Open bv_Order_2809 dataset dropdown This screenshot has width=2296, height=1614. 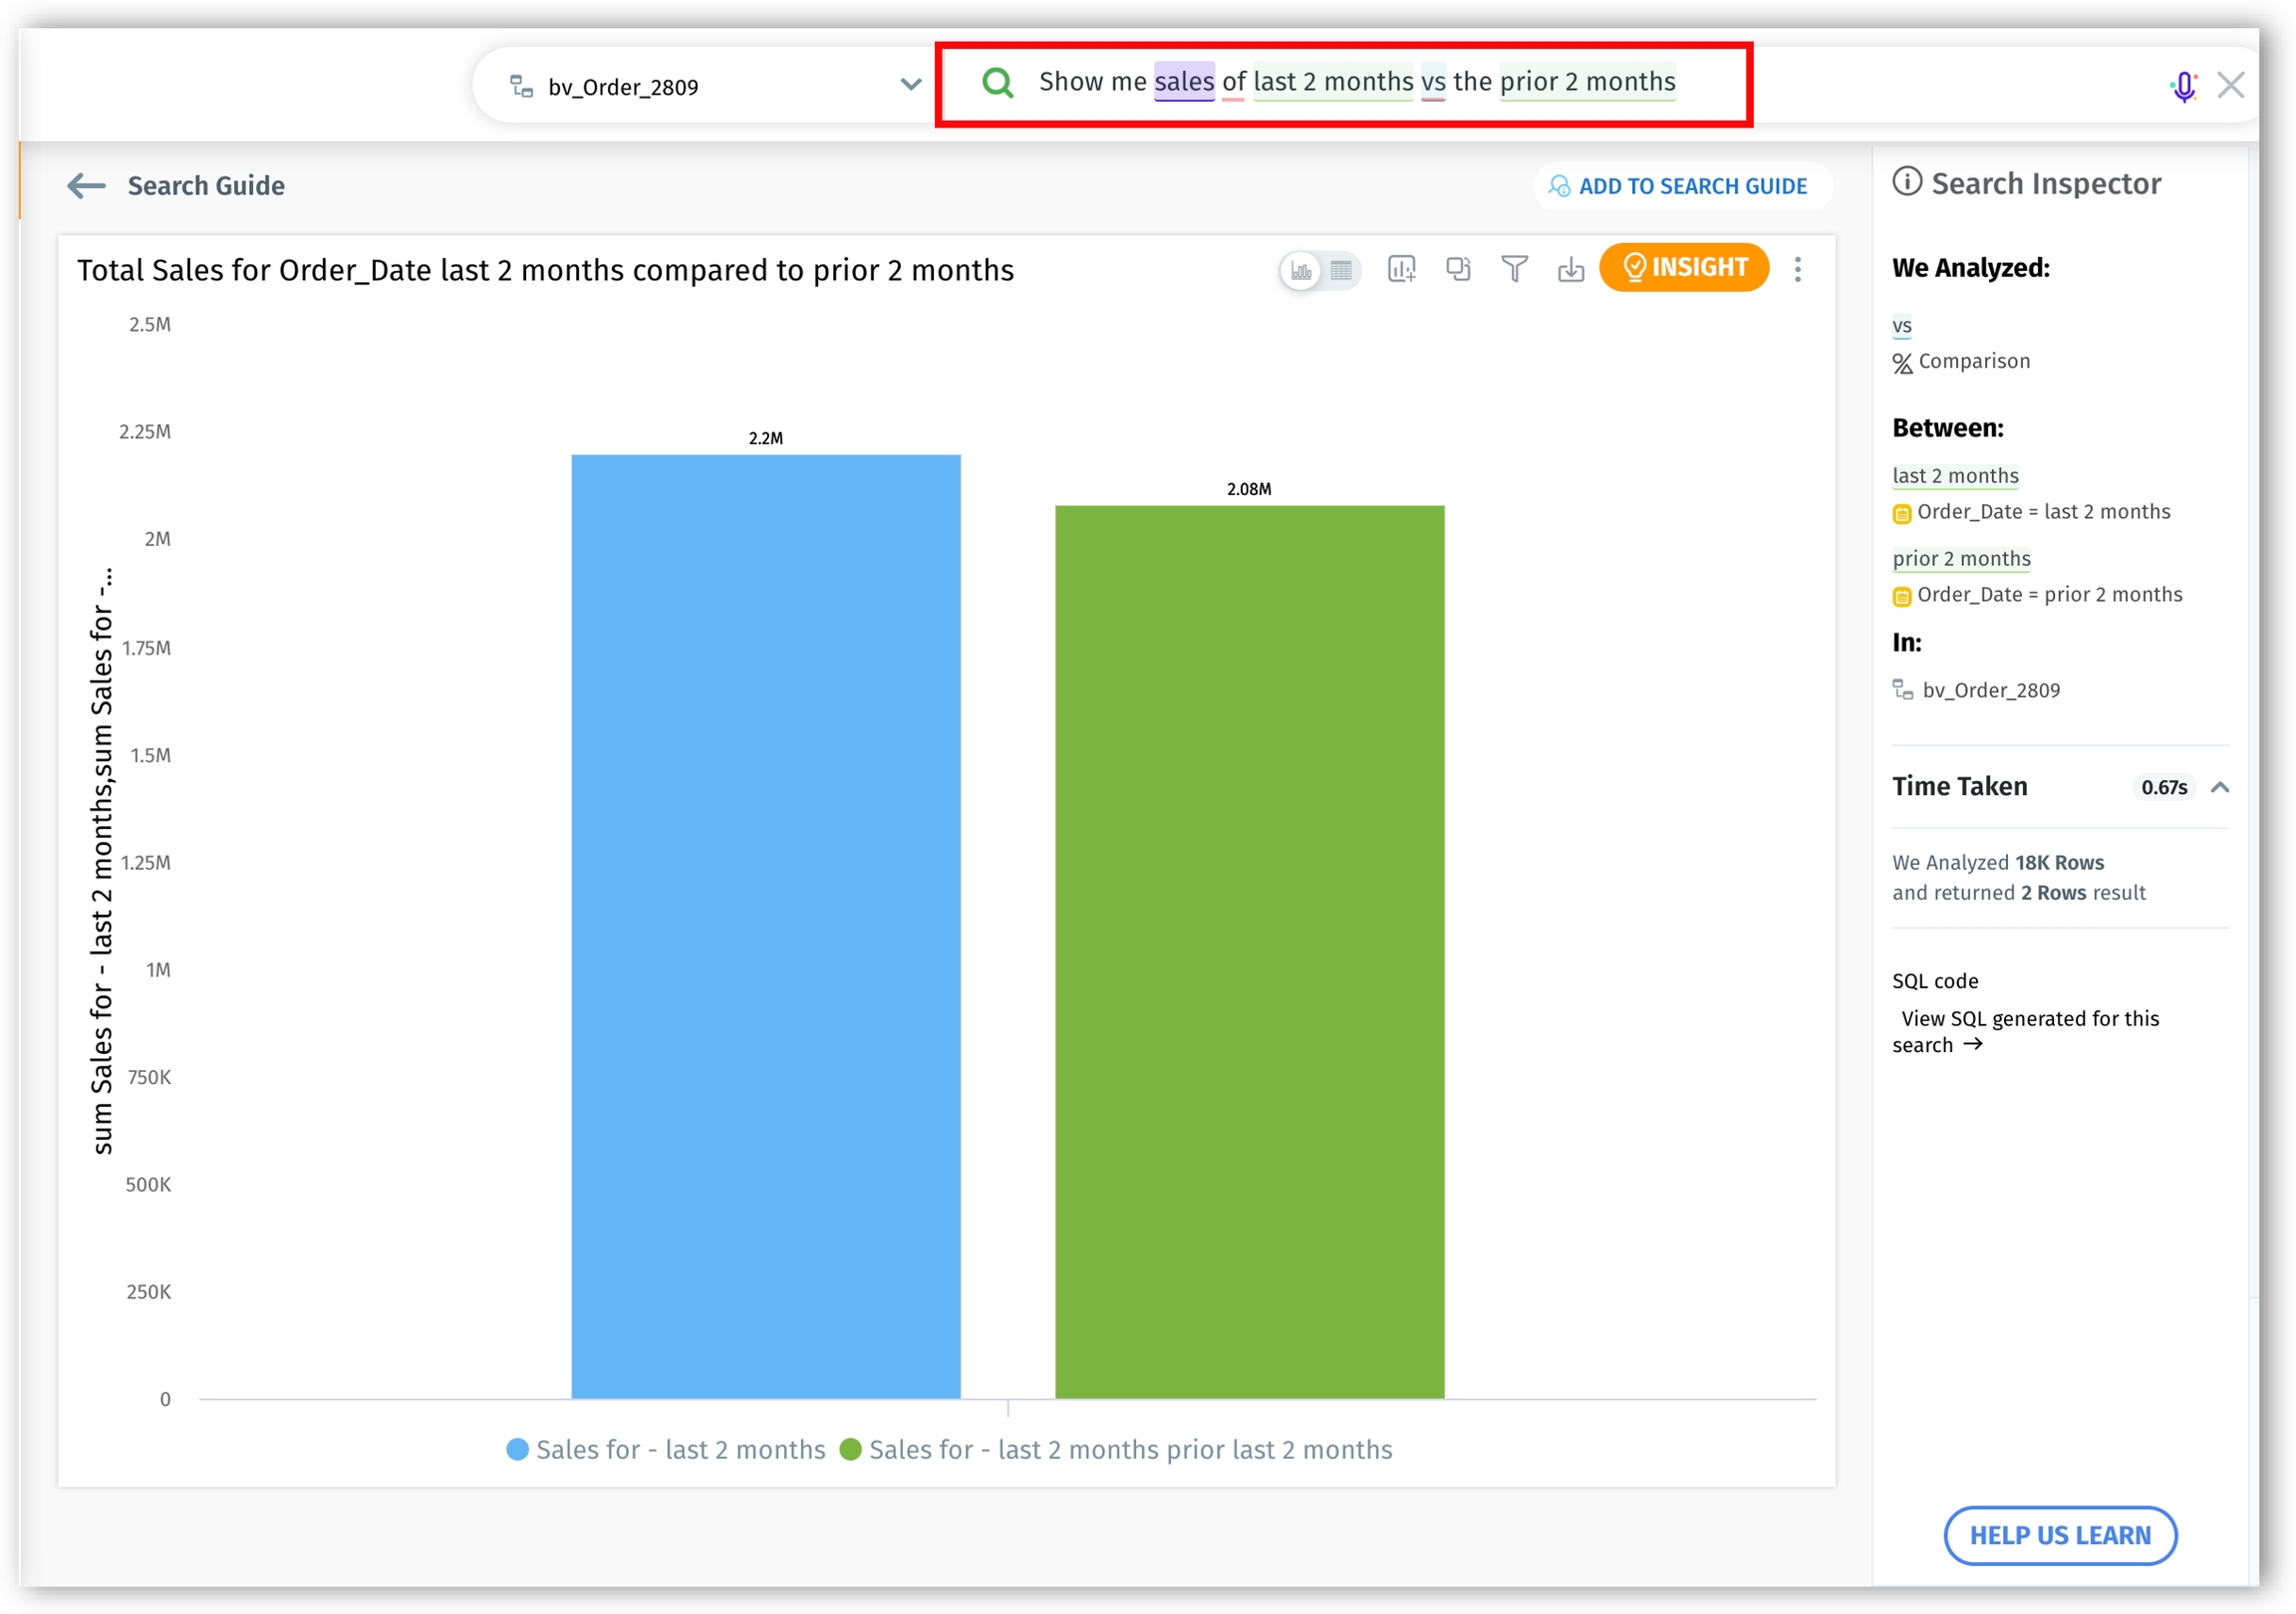tap(909, 86)
